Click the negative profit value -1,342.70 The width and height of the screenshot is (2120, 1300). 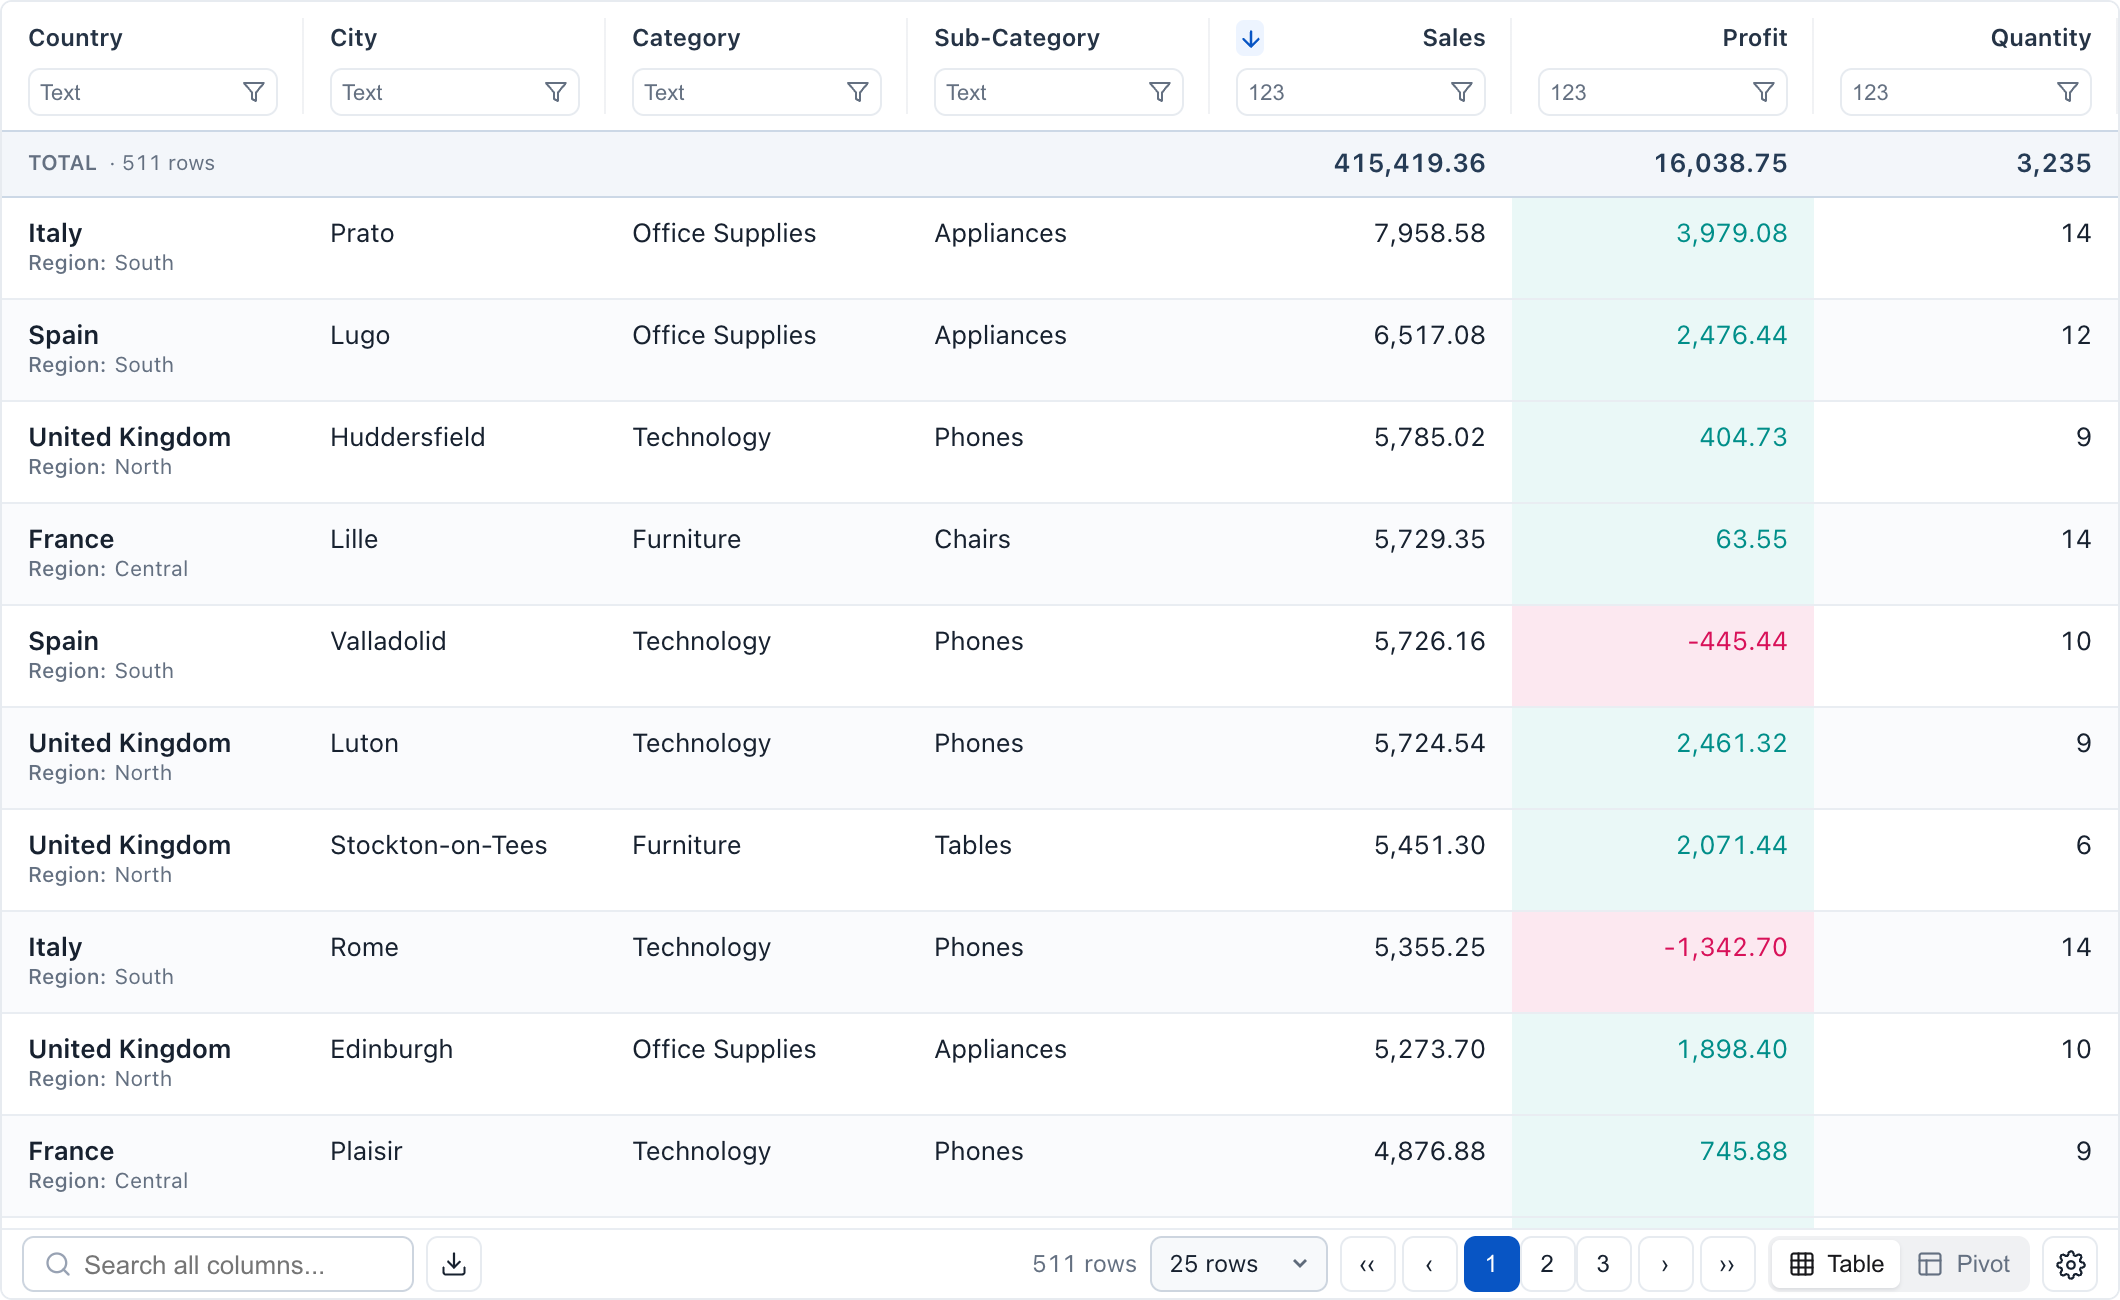pyautogui.click(x=1725, y=947)
